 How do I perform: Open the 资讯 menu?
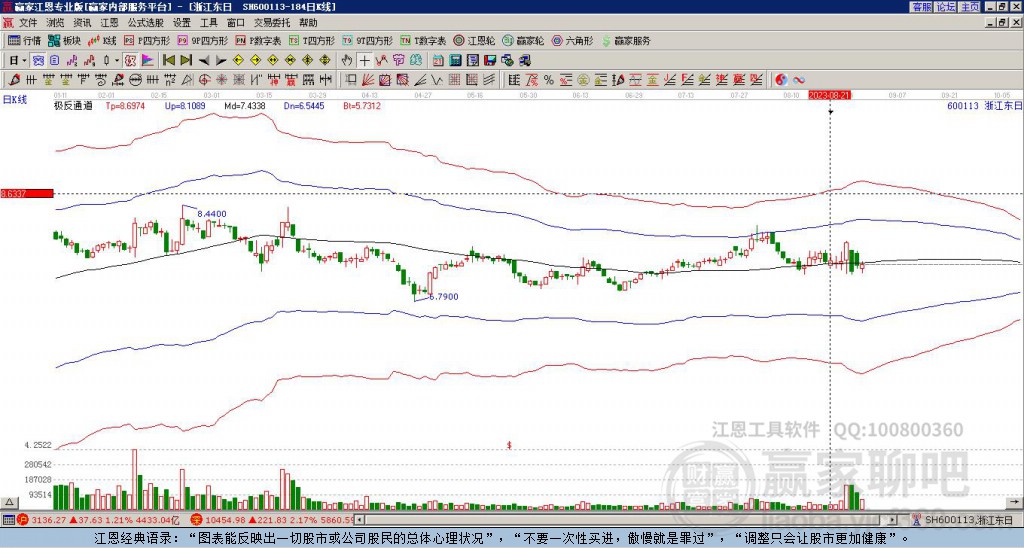click(x=82, y=23)
